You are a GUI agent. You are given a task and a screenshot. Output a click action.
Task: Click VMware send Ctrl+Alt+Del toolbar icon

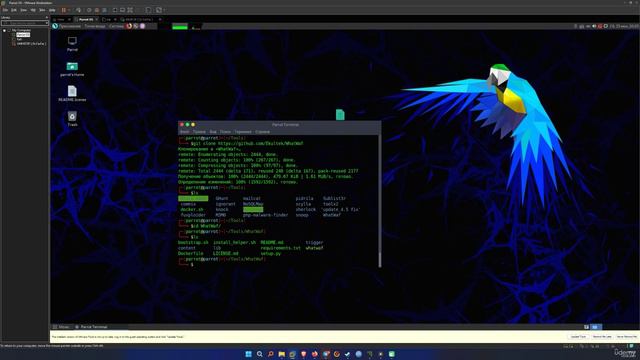point(78,10)
